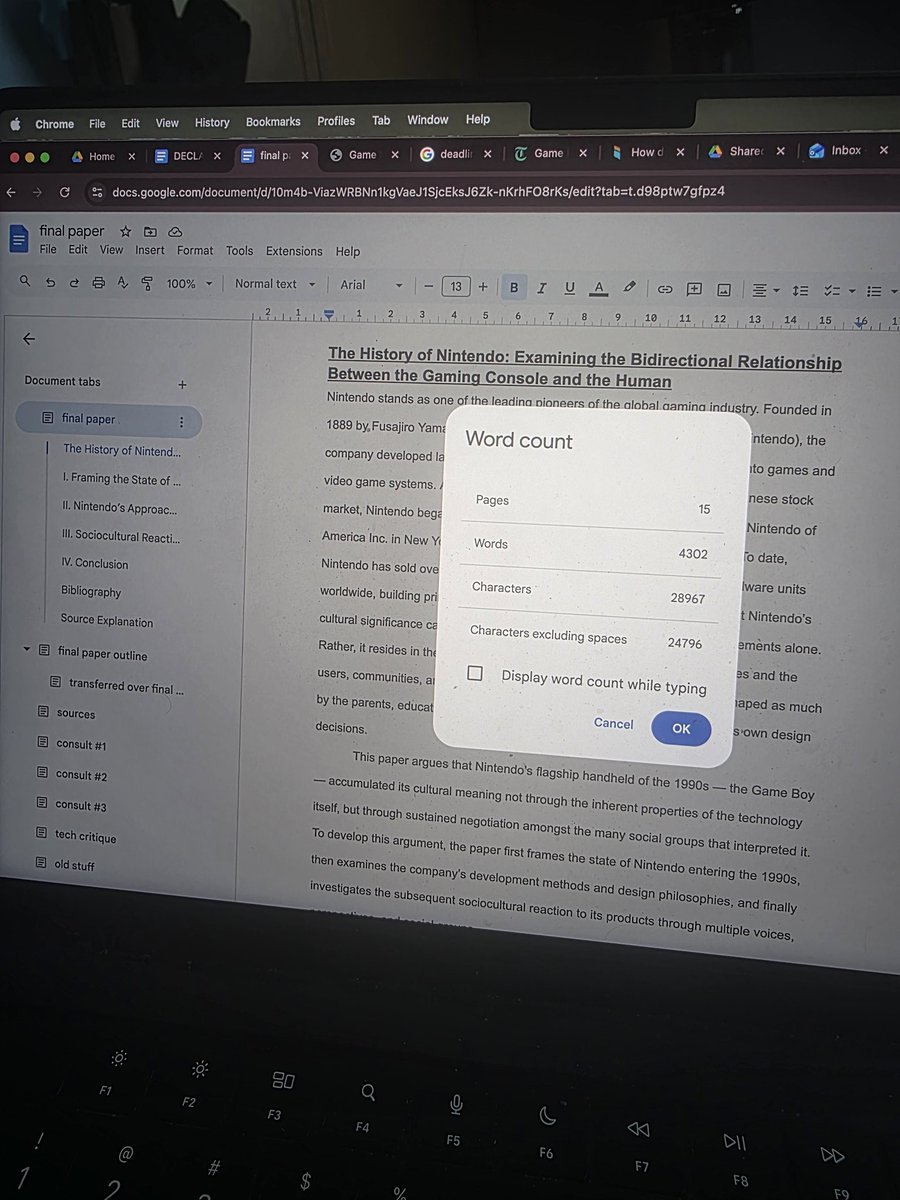Open the Docs Help menu
Image resolution: width=900 pixels, height=1200 pixels.
[347, 252]
